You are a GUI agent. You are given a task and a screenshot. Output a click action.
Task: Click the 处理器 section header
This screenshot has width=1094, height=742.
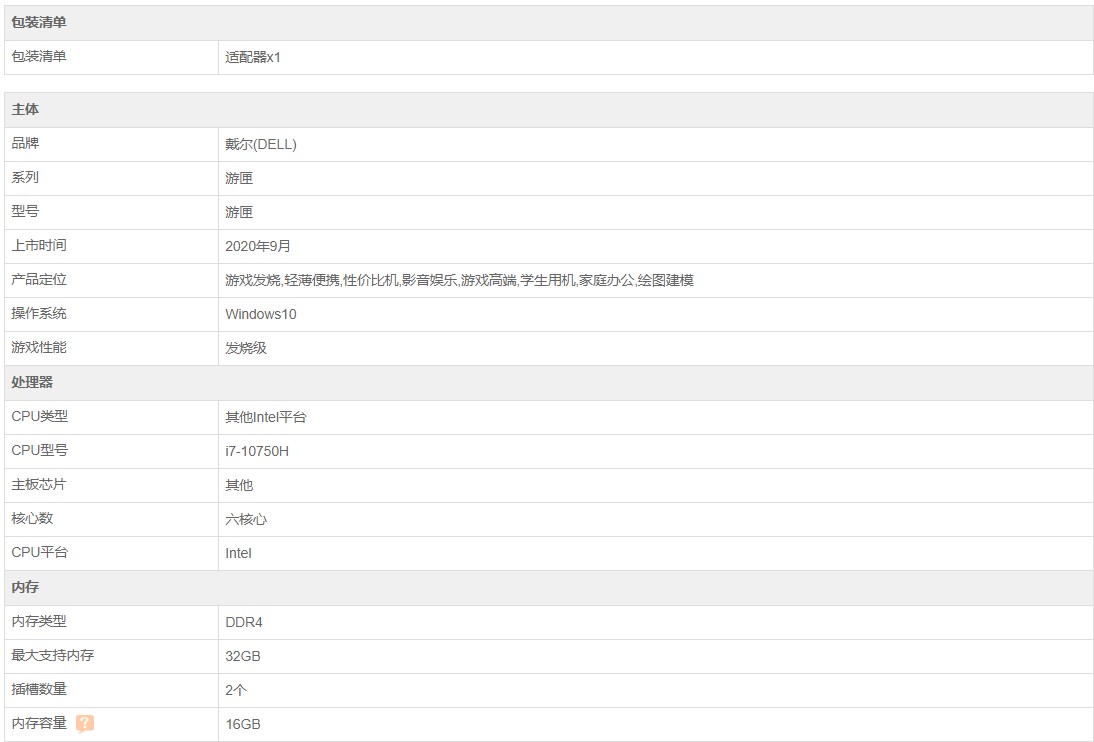32,382
